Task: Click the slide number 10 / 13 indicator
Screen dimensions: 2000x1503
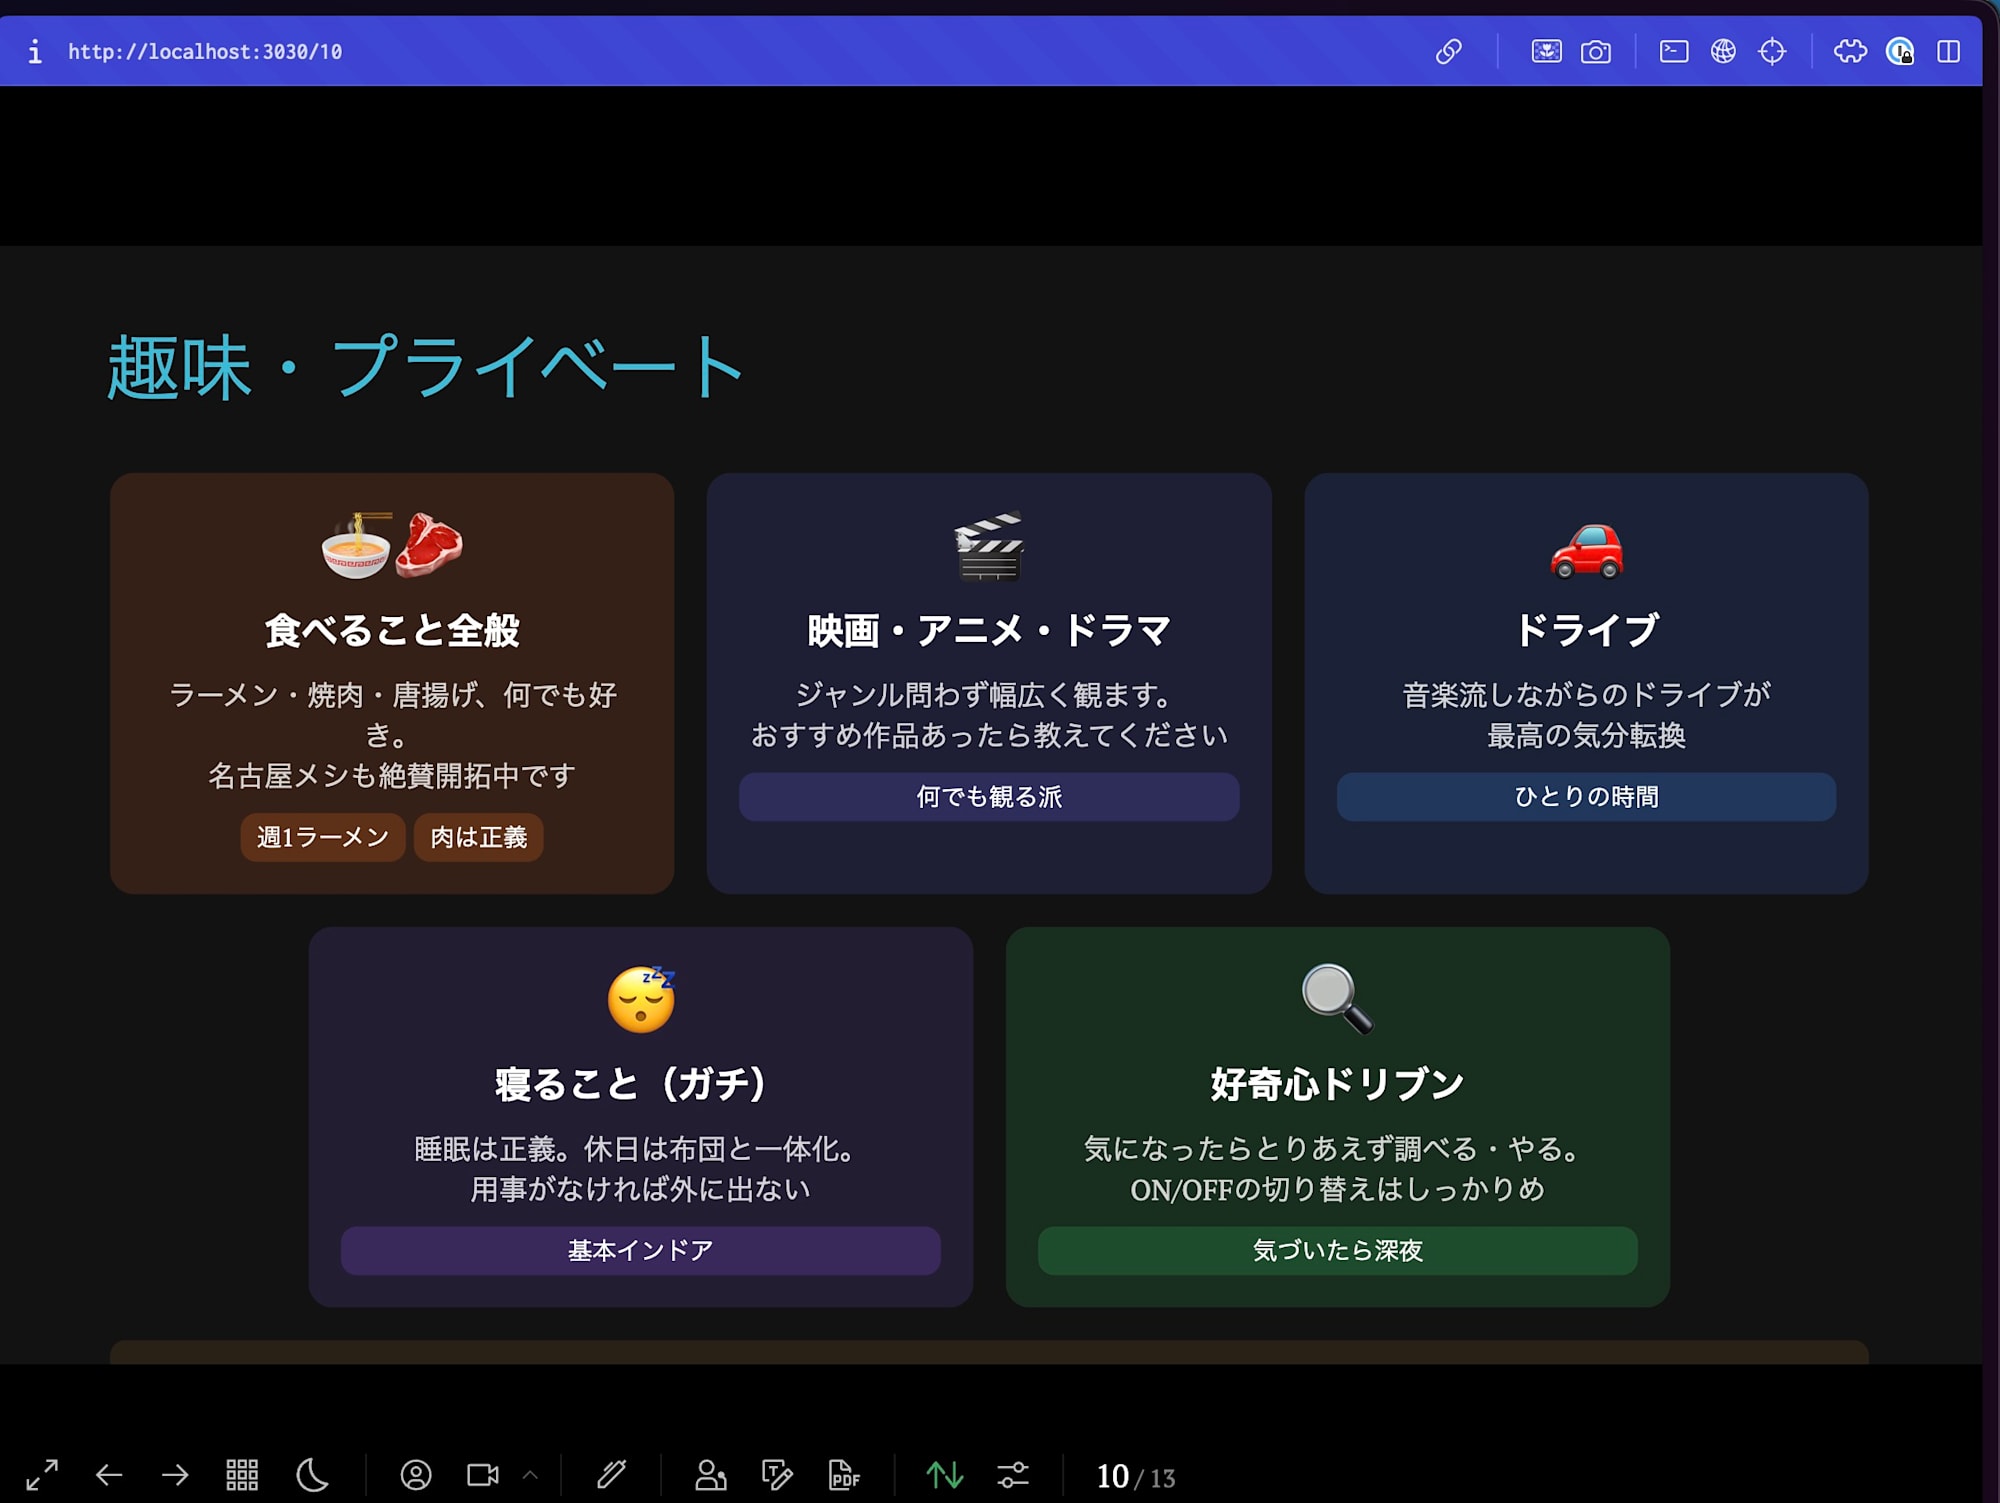Action: [x=1135, y=1477]
